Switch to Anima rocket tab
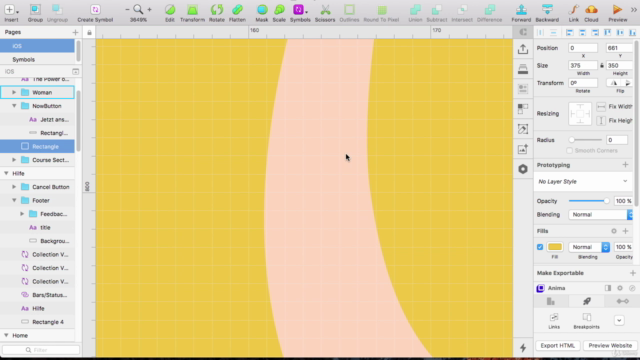 [587, 301]
